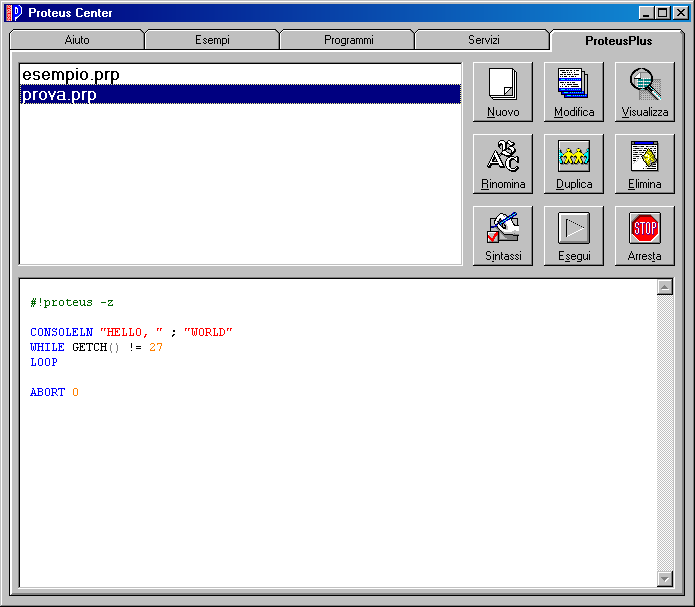Viewport: 695px width, 607px height.
Task: Rename the file using Rinomina
Action: coord(503,164)
